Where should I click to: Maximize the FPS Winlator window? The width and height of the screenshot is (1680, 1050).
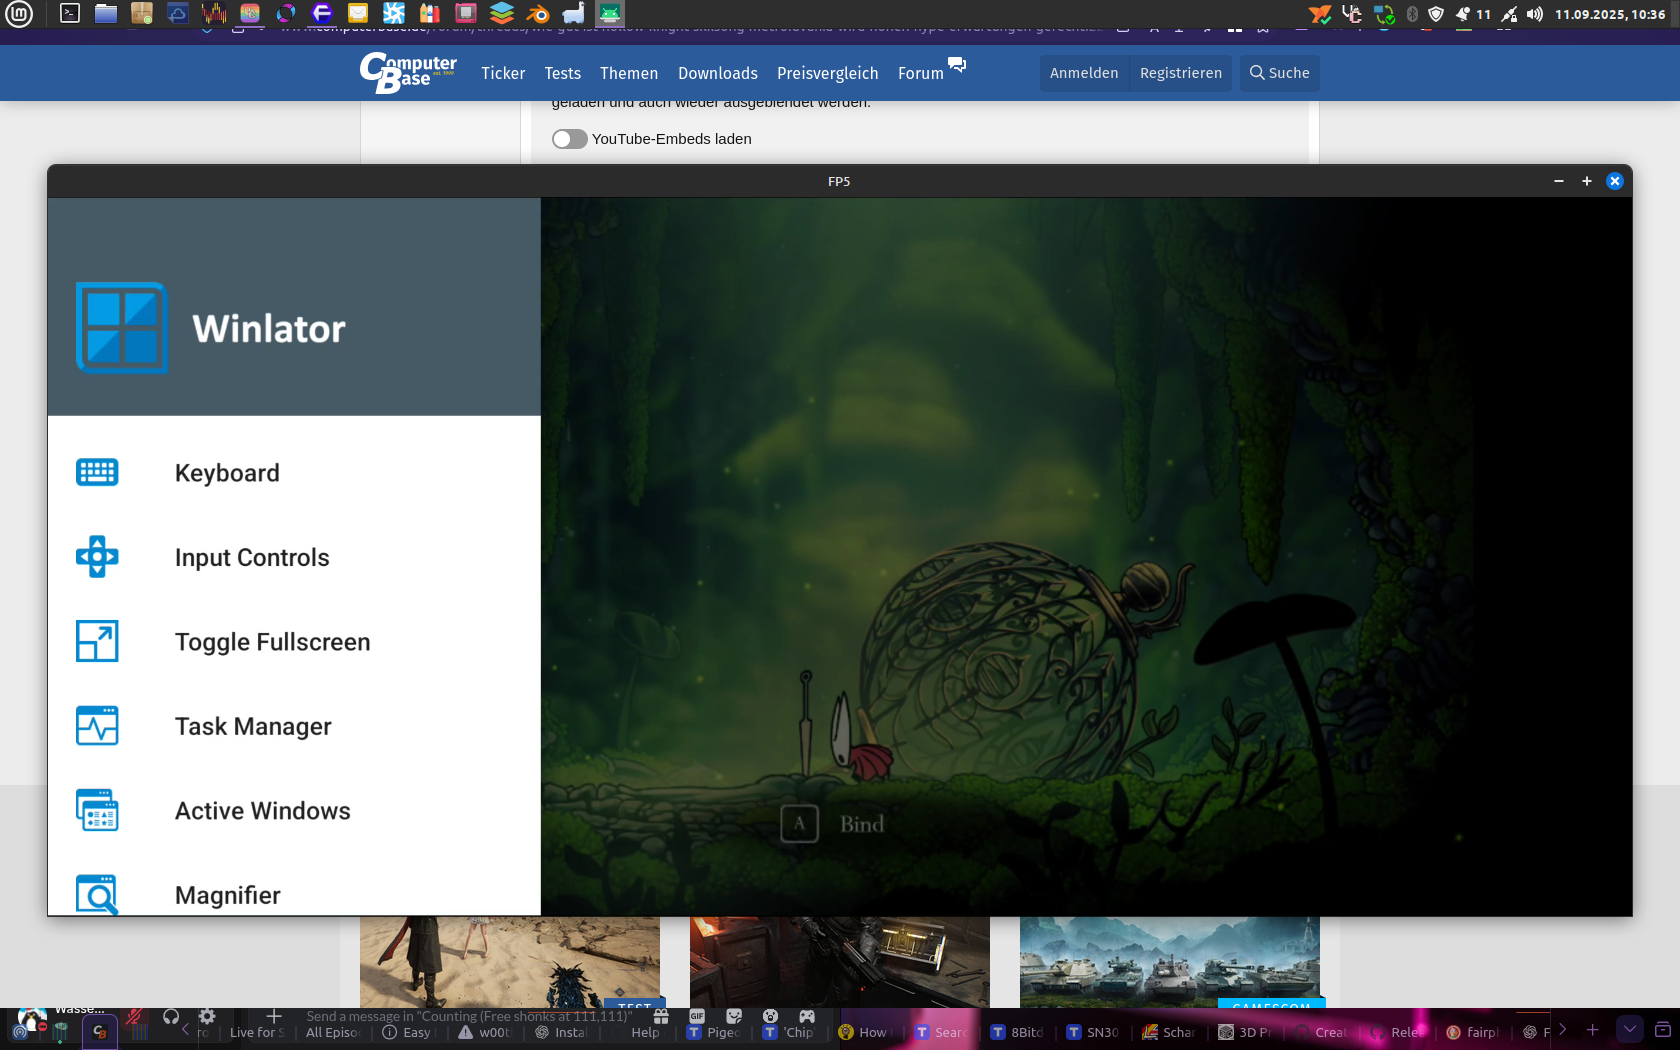pos(1587,181)
